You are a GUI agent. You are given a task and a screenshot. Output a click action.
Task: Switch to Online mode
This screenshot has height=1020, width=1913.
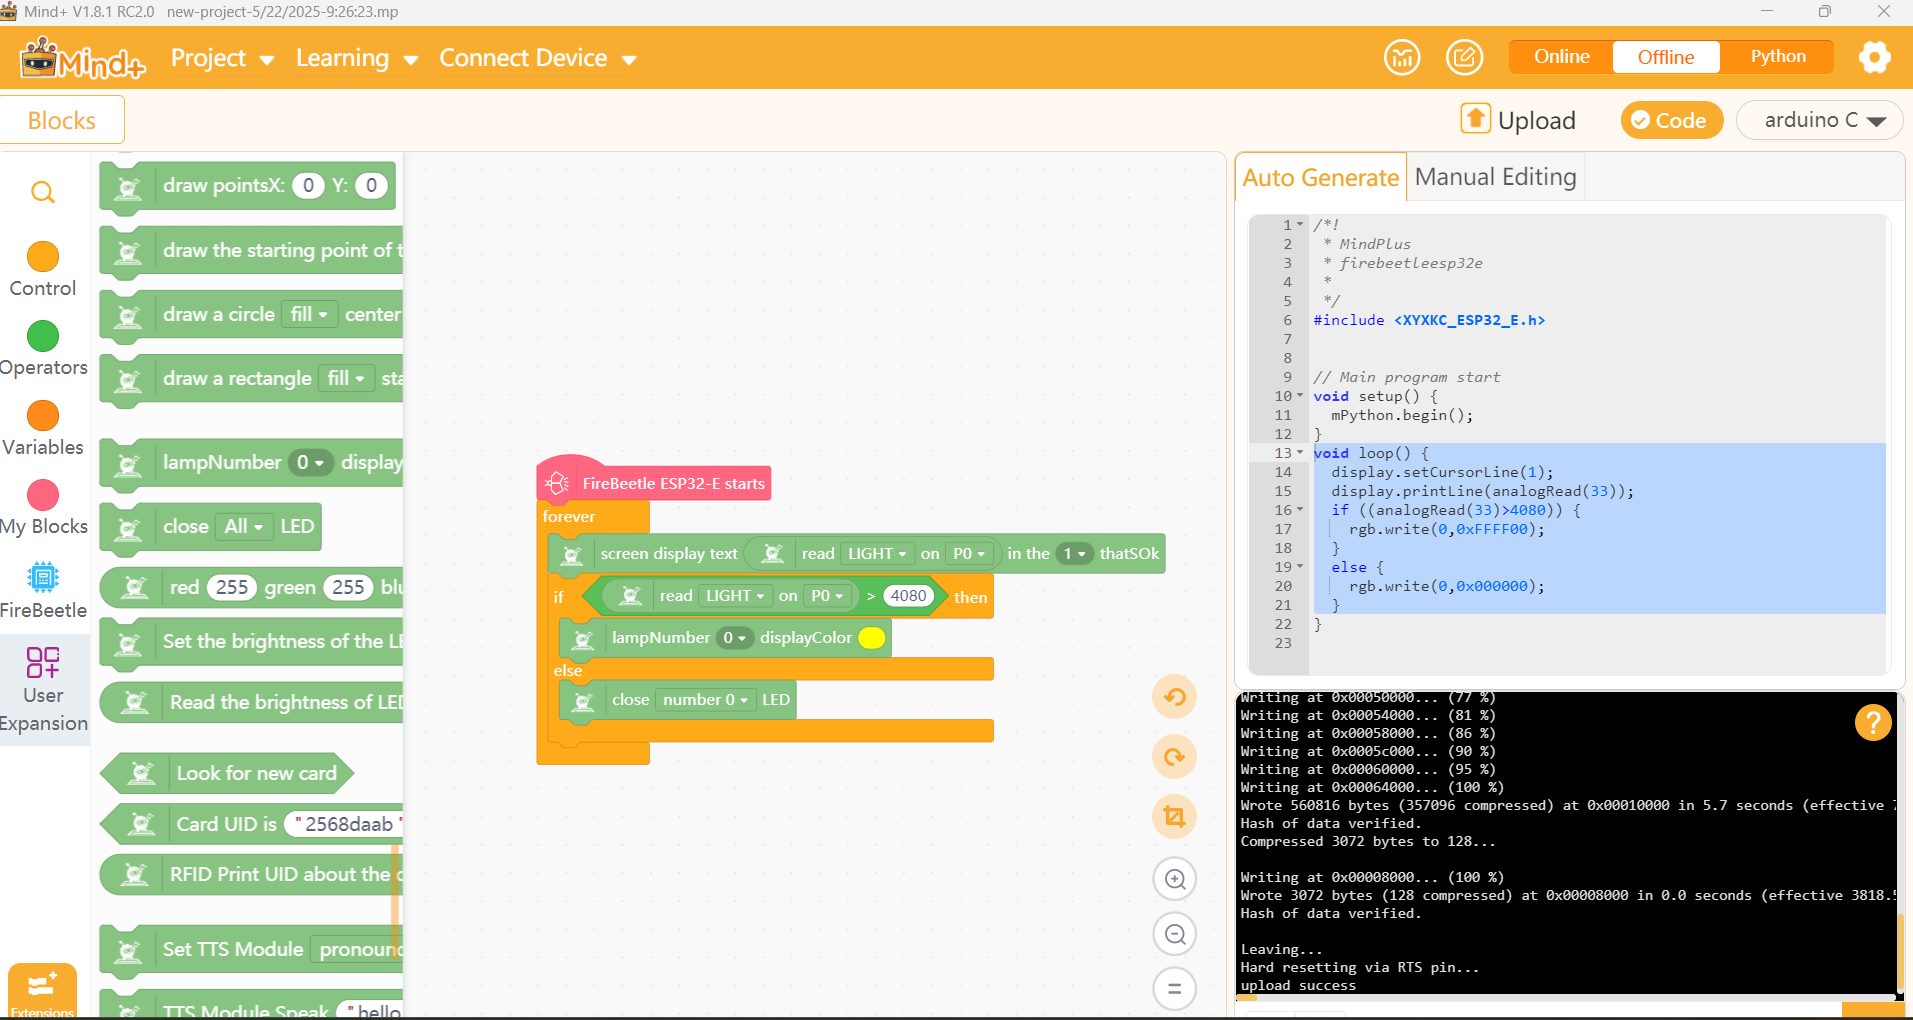1561,57
